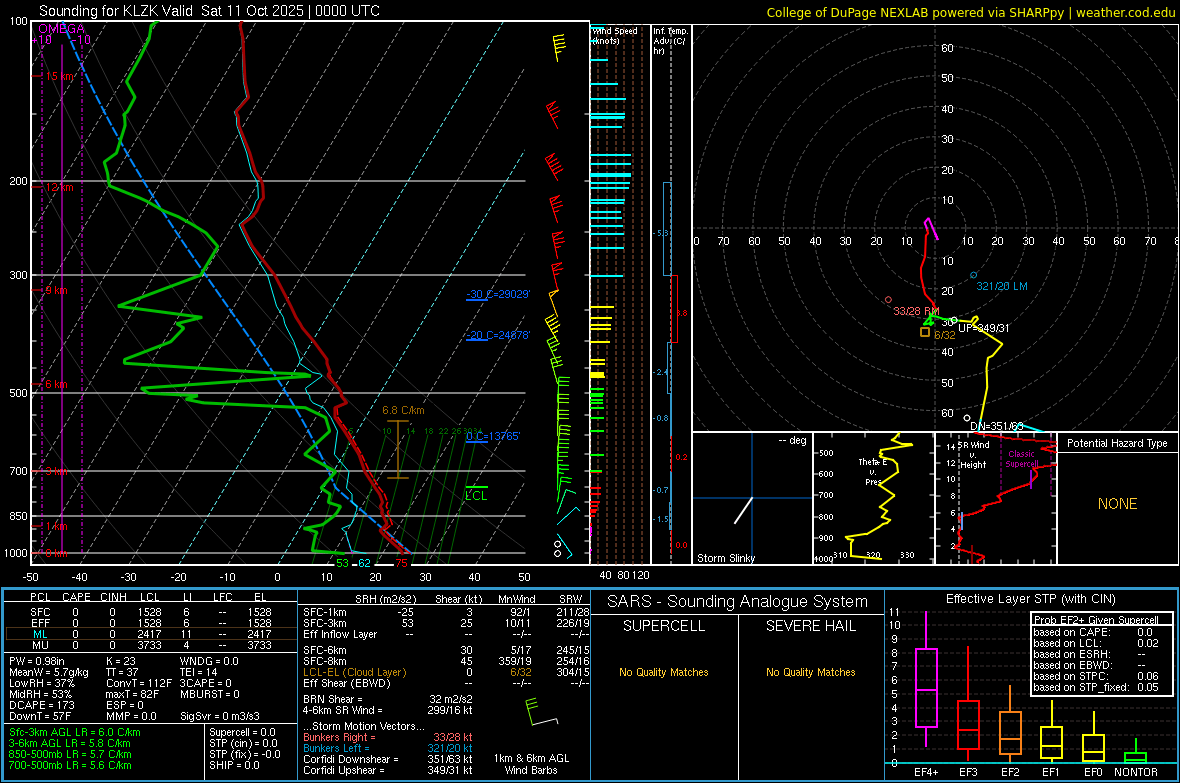Click the 321/20 LM hodograph label

[1002, 286]
